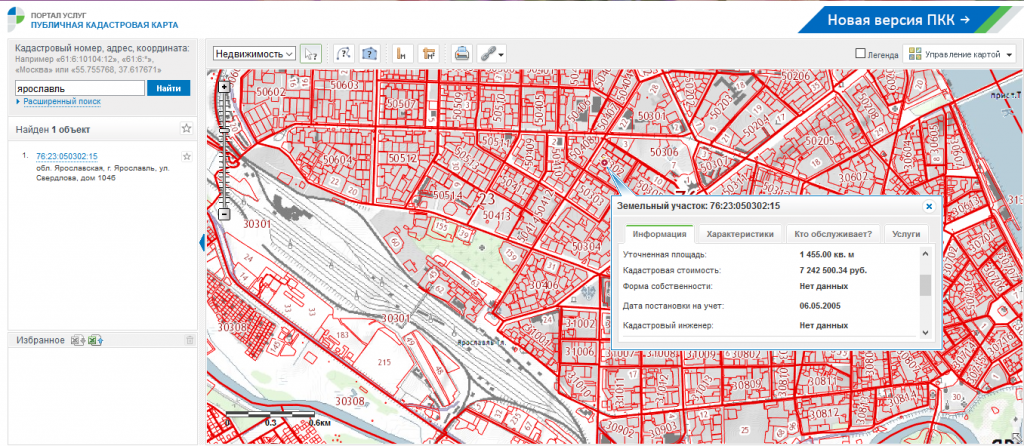
Task: Activate the measure area polygon tool
Action: (x=430, y=54)
